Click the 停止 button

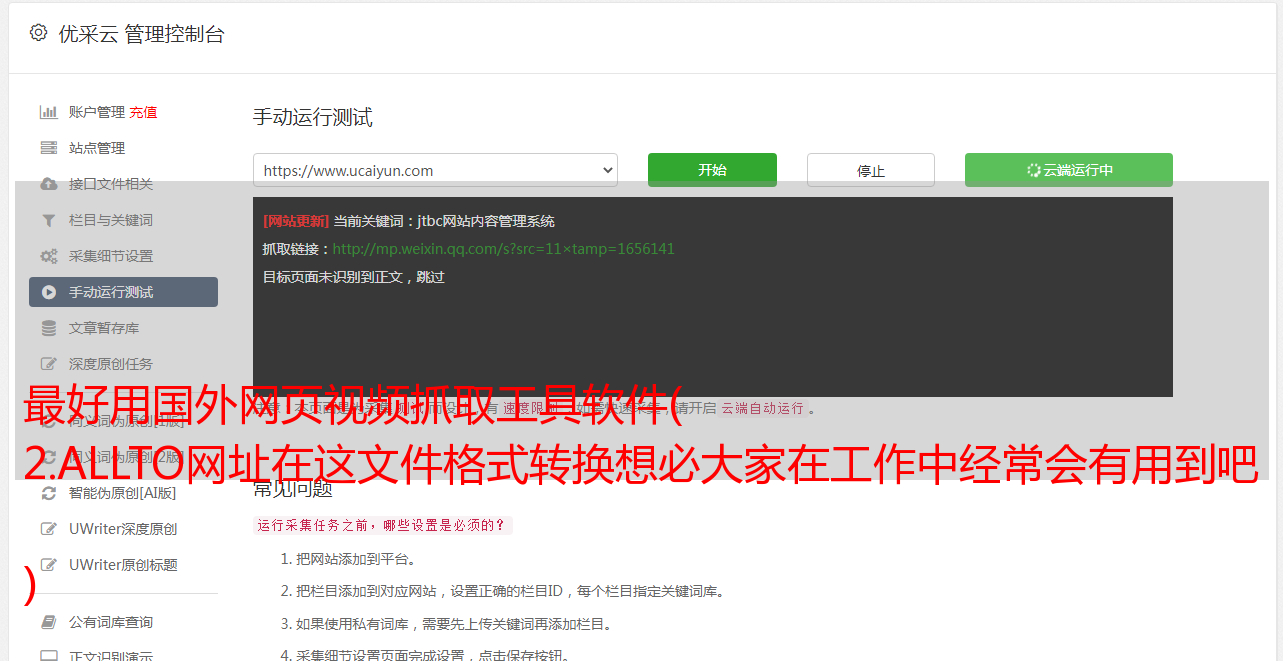point(871,170)
